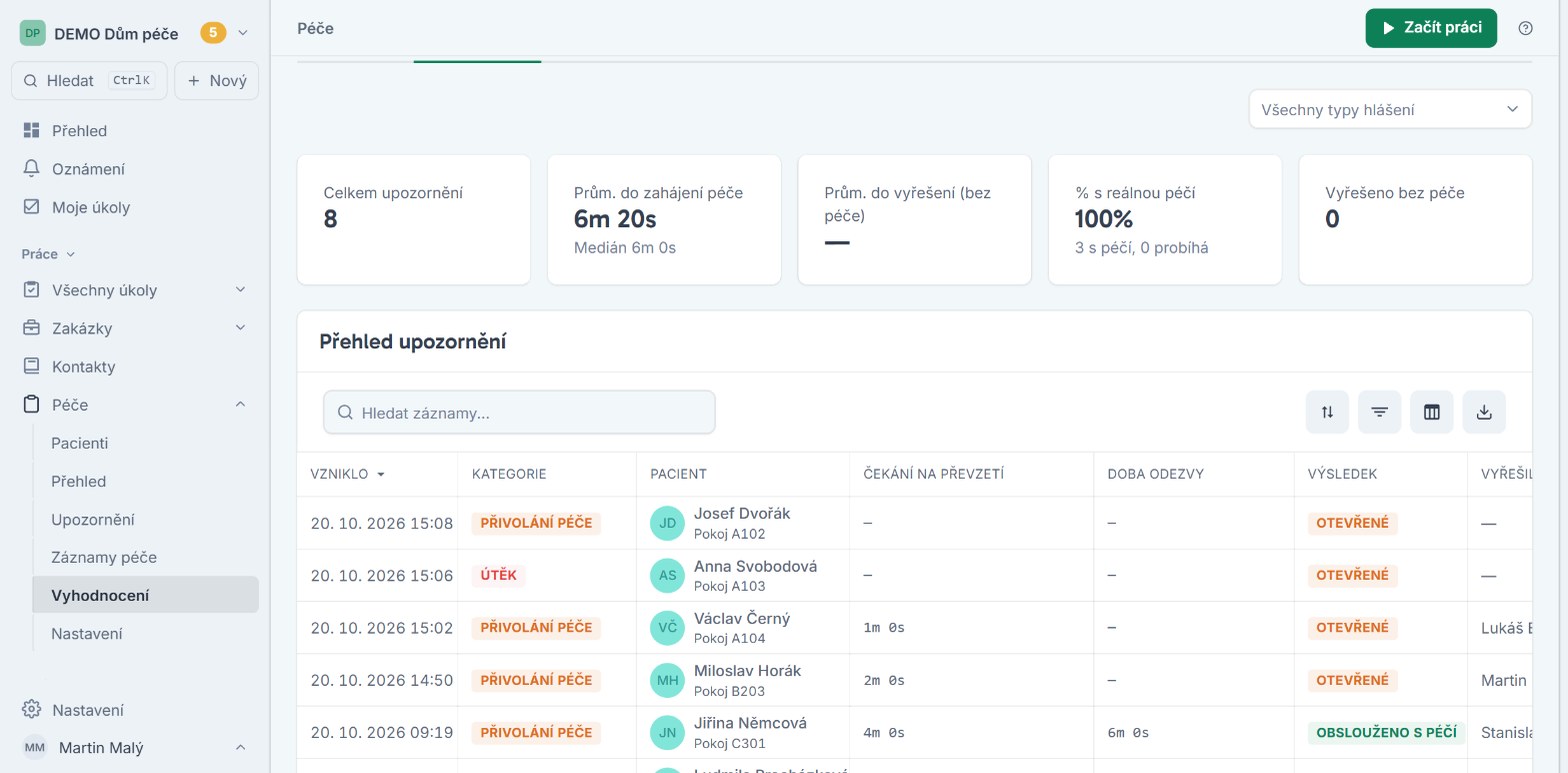Click the Začít práci button

coord(1431,28)
